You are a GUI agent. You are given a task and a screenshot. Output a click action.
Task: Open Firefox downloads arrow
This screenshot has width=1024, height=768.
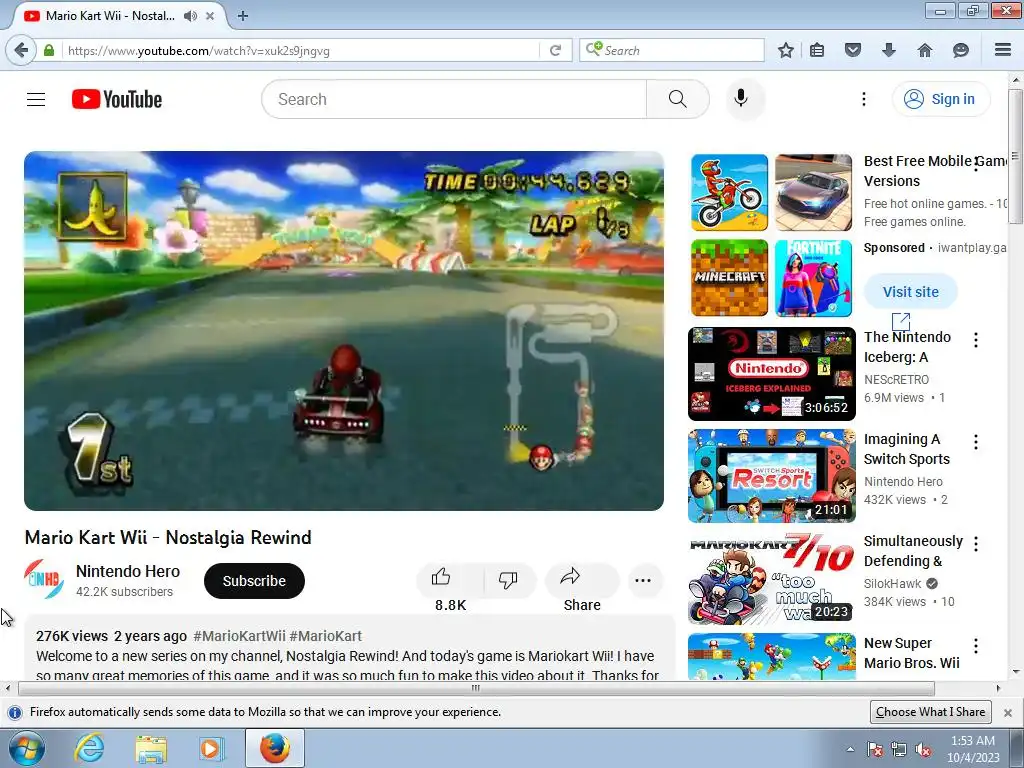(889, 50)
